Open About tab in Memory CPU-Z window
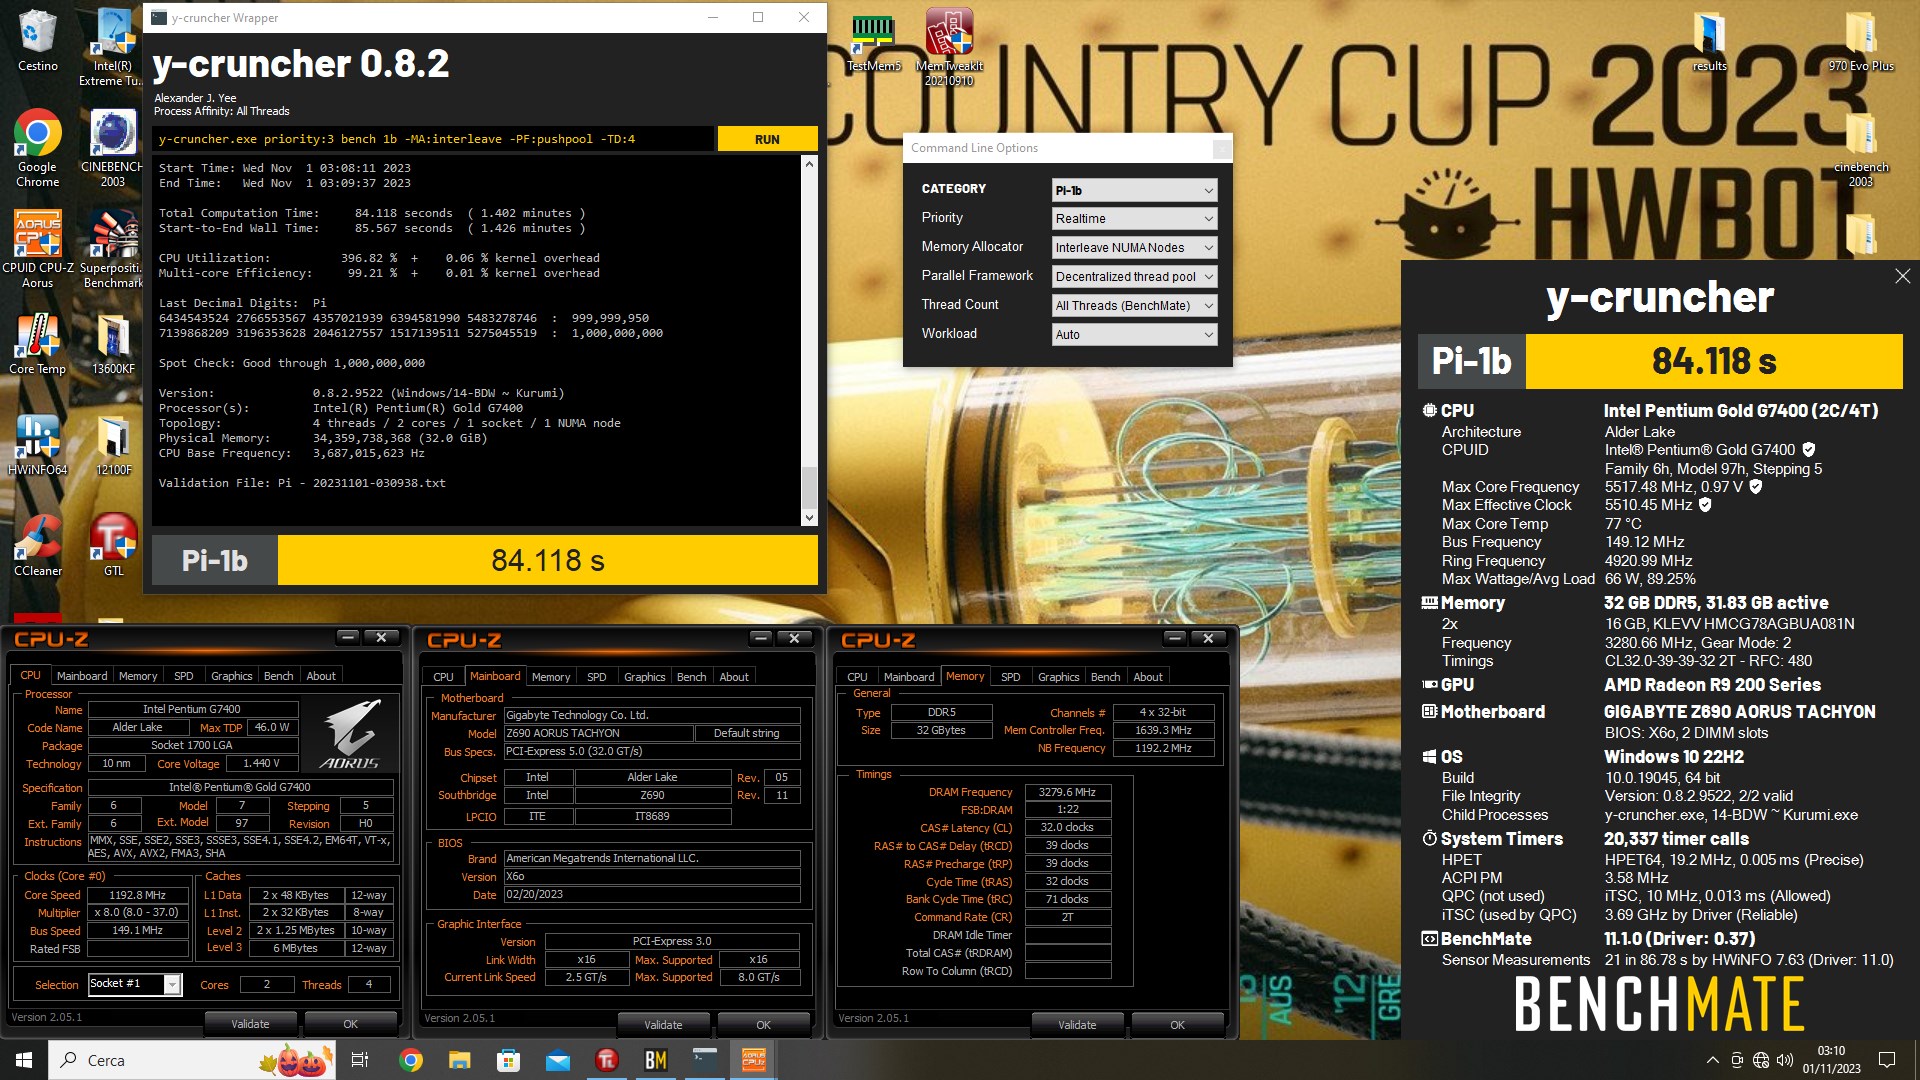 tap(1148, 677)
